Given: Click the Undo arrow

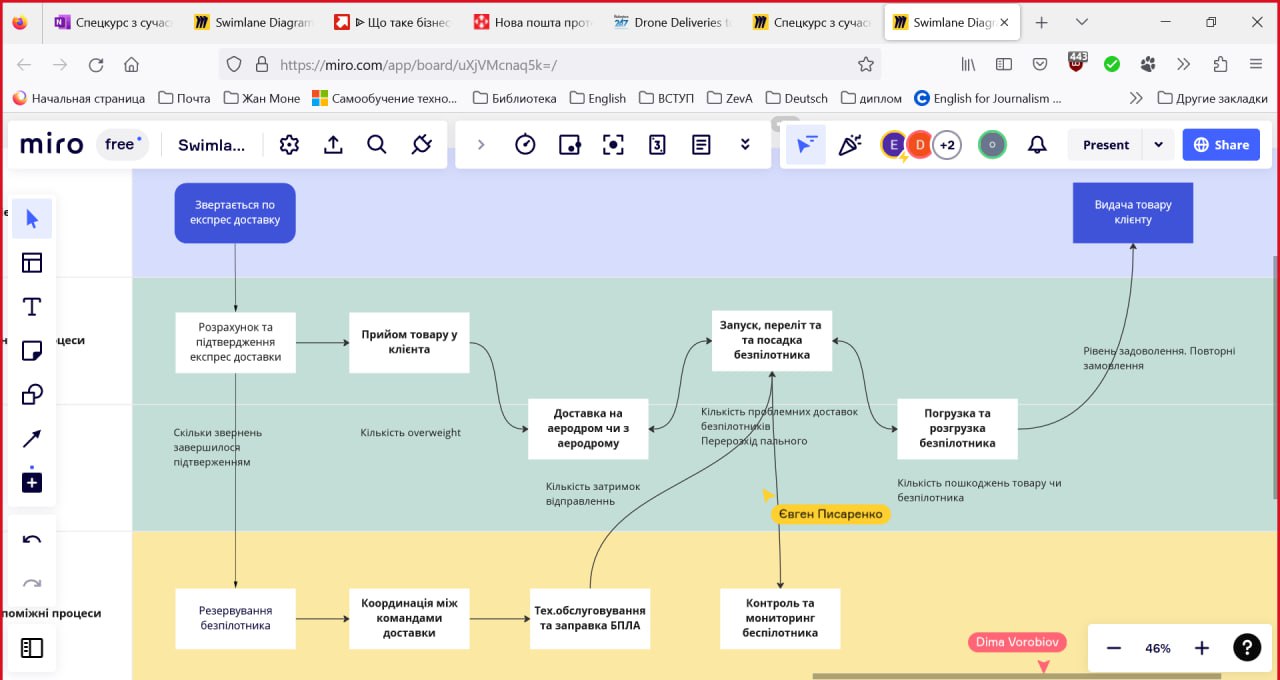Looking at the screenshot, I should (32, 541).
